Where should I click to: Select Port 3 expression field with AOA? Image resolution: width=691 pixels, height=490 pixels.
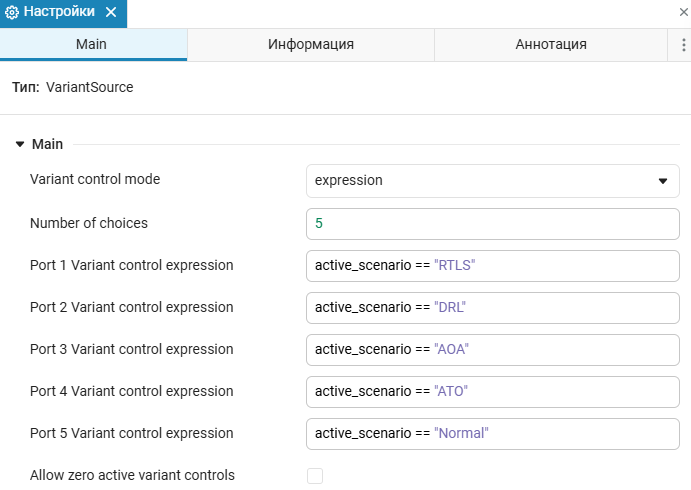click(491, 349)
